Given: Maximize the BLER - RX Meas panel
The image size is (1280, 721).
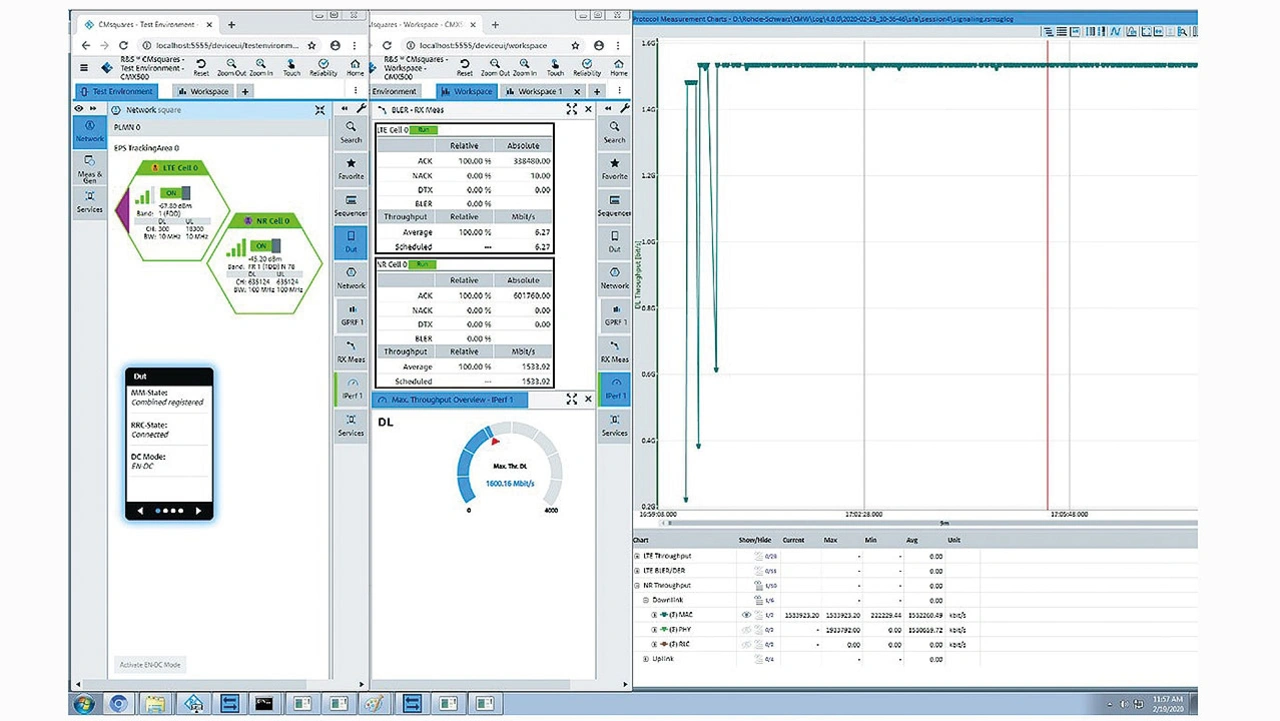Looking at the screenshot, I should click(572, 109).
